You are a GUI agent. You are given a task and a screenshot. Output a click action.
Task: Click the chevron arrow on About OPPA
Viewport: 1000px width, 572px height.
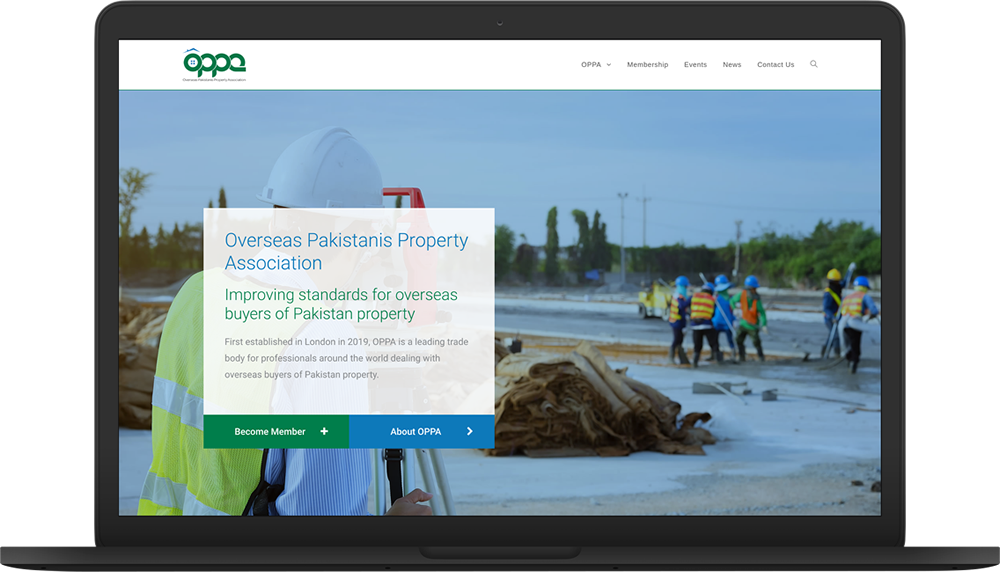(x=470, y=431)
